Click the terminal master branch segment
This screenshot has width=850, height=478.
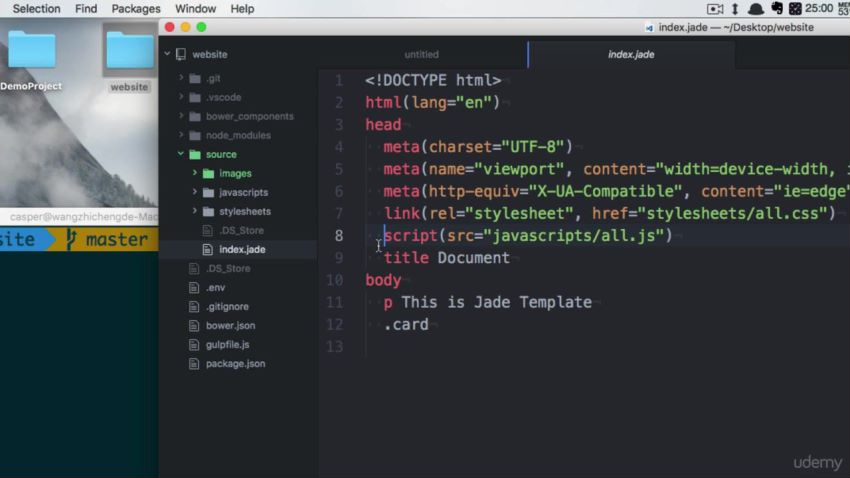[x=108, y=240]
